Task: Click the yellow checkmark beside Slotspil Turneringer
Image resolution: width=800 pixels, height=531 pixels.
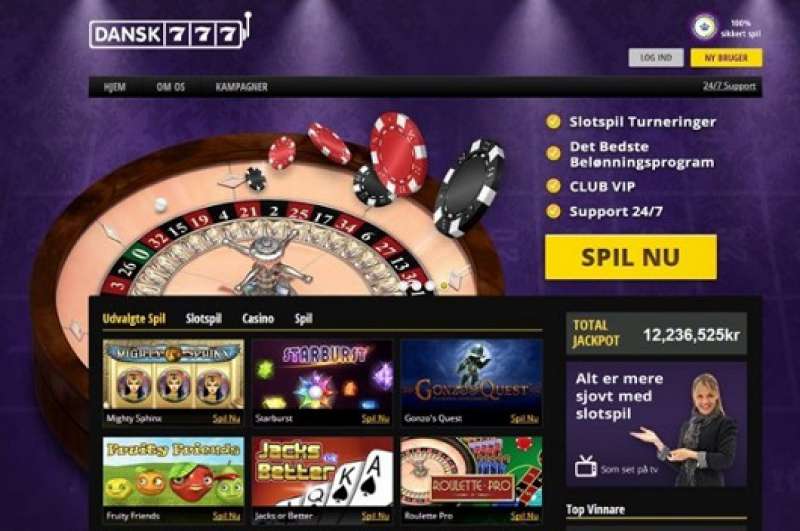Action: click(x=553, y=122)
